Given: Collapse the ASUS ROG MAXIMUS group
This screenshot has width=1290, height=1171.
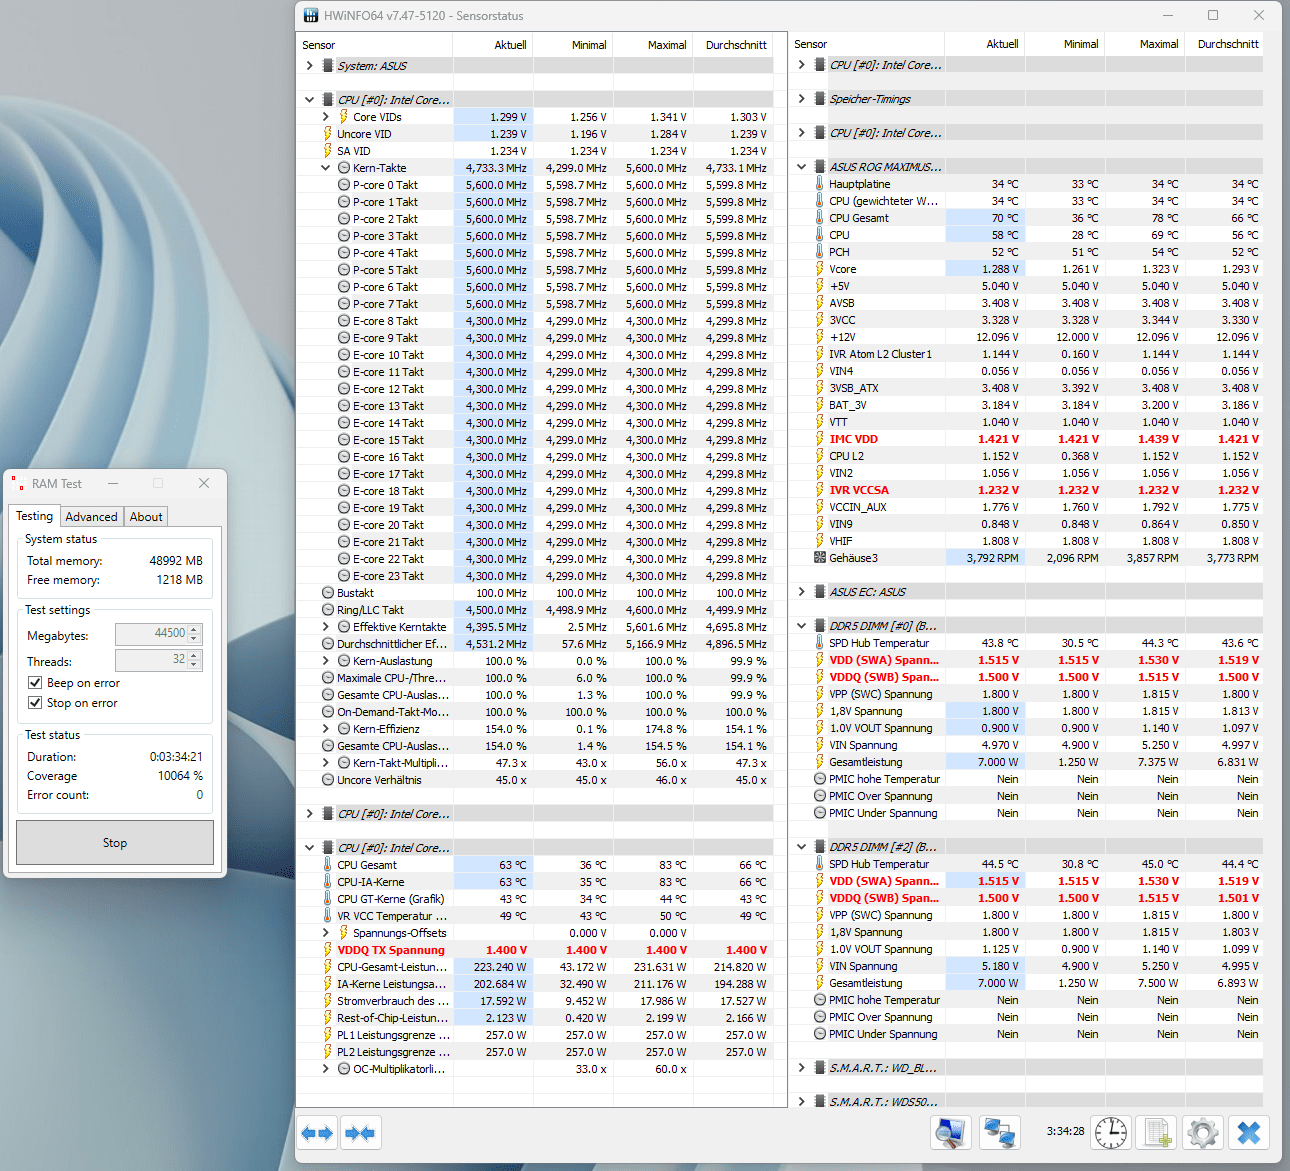Looking at the screenshot, I should tap(801, 167).
